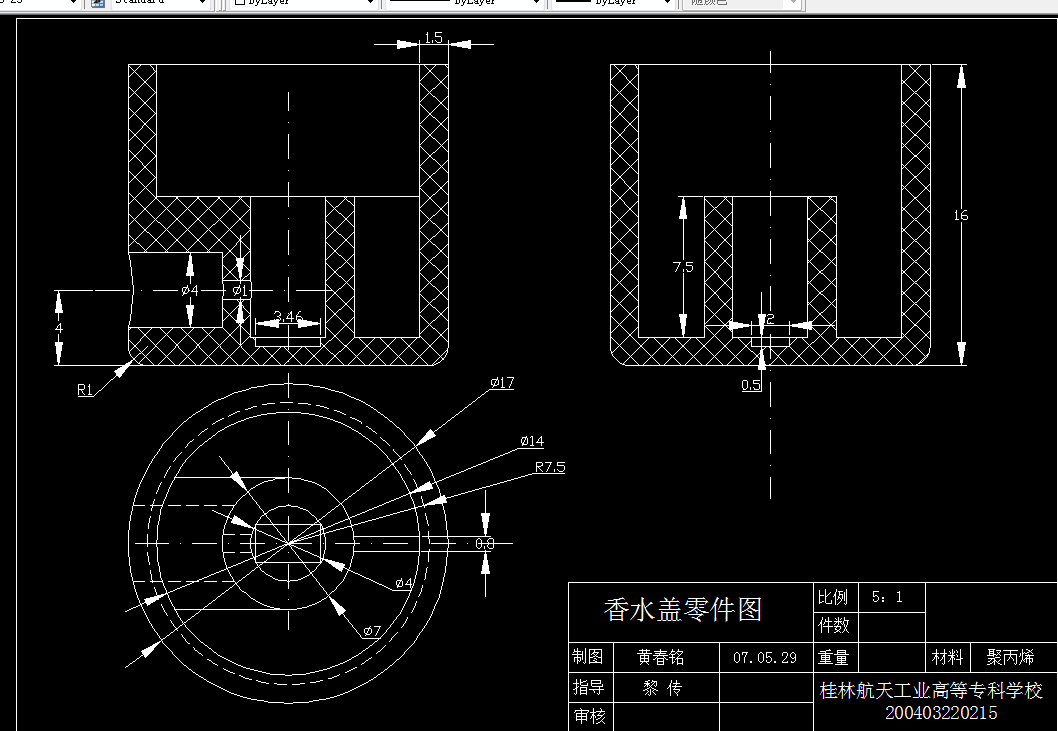Click the material text 聚丙烯
This screenshot has height=731, width=1058.
point(1013,658)
